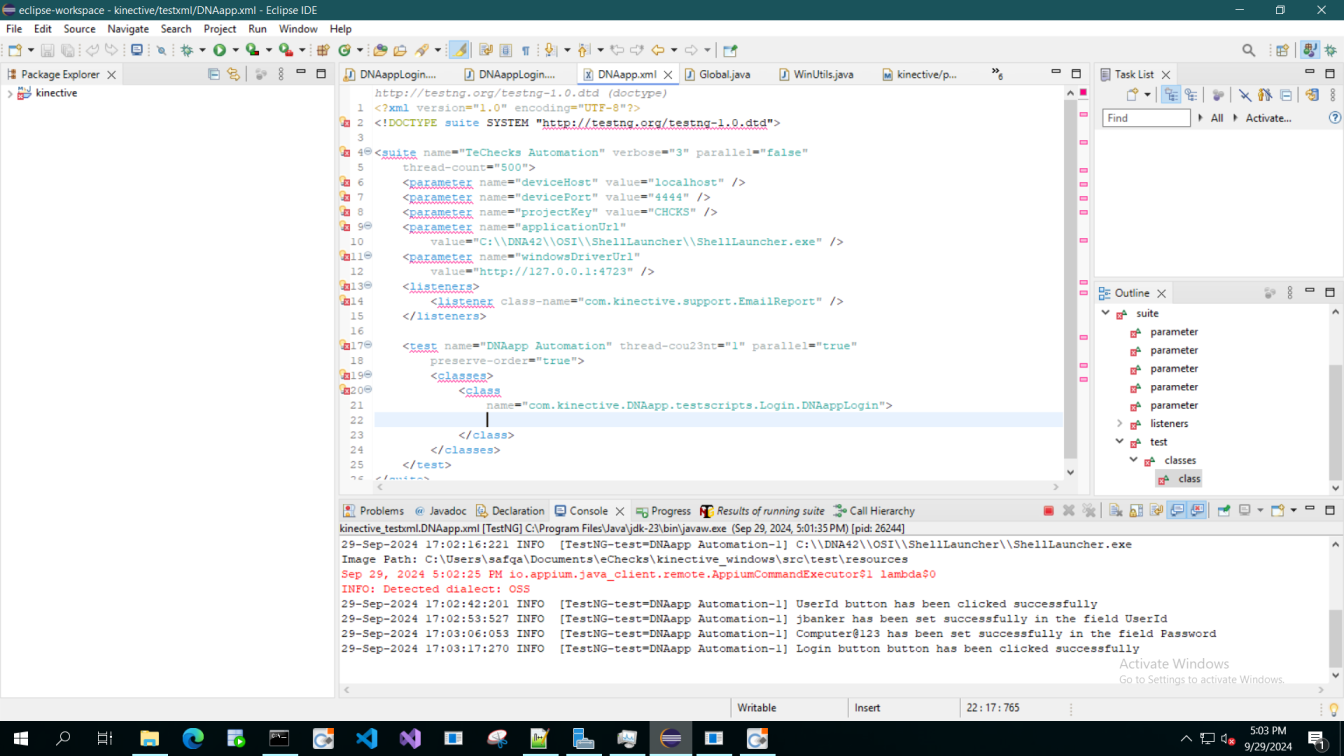Expand the kinective project in Package Explorer
The height and width of the screenshot is (756, 1344).
pos(10,93)
